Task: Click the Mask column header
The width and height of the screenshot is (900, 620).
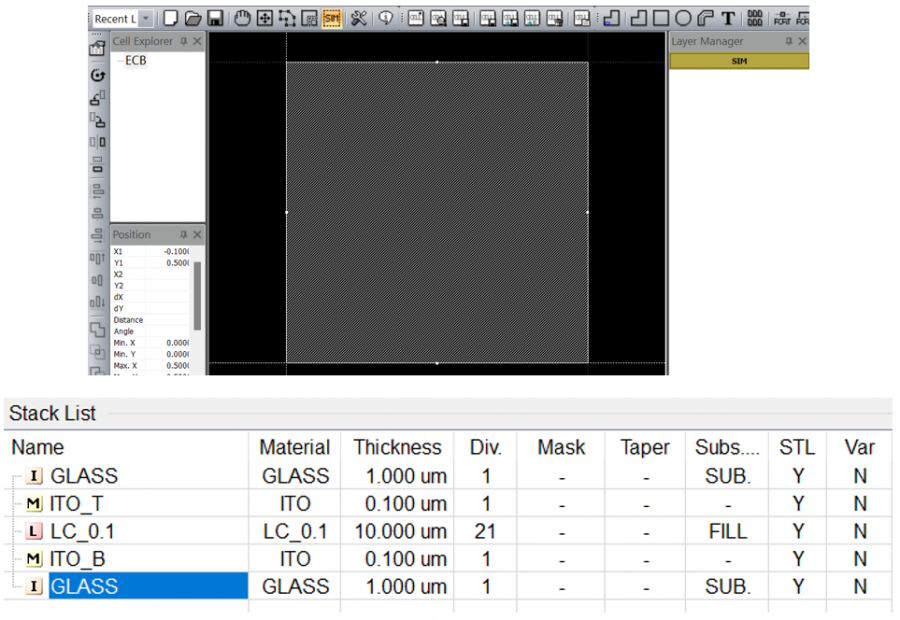Action: [x=561, y=447]
